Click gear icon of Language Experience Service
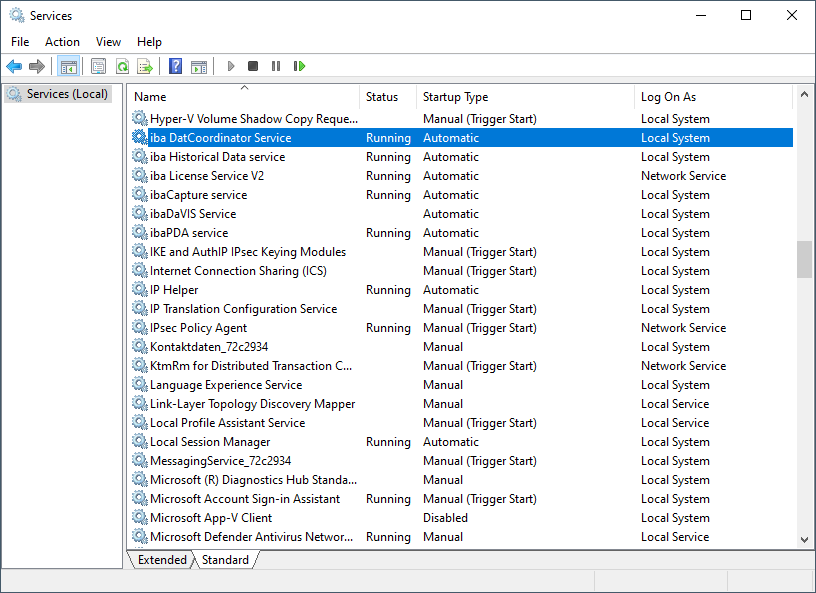 (x=139, y=384)
